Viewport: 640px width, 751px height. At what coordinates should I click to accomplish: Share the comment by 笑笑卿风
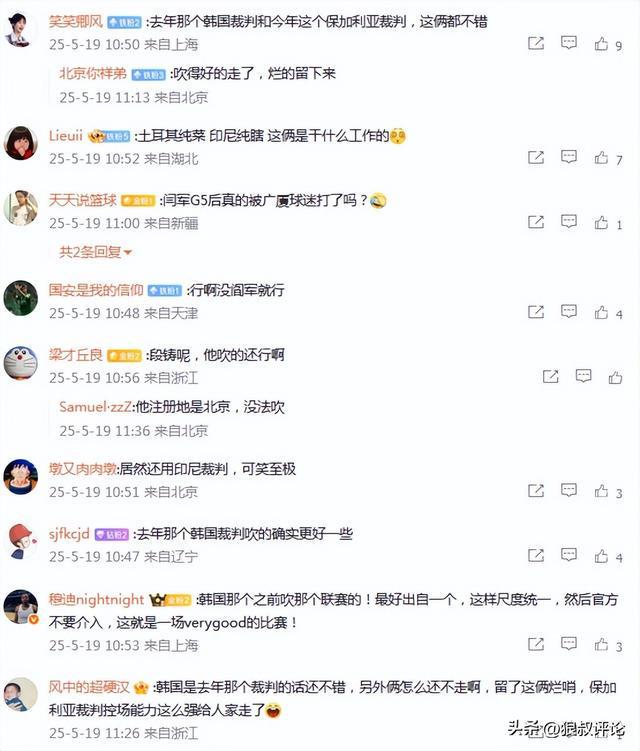[x=536, y=43]
